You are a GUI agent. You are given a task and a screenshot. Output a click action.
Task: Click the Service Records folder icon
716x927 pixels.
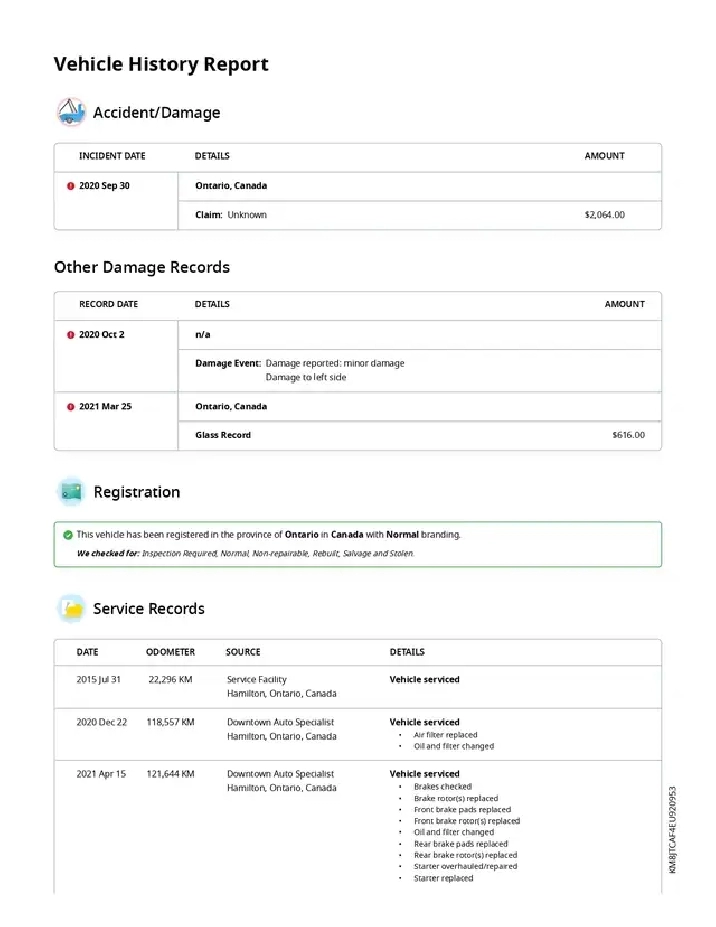(x=70, y=608)
